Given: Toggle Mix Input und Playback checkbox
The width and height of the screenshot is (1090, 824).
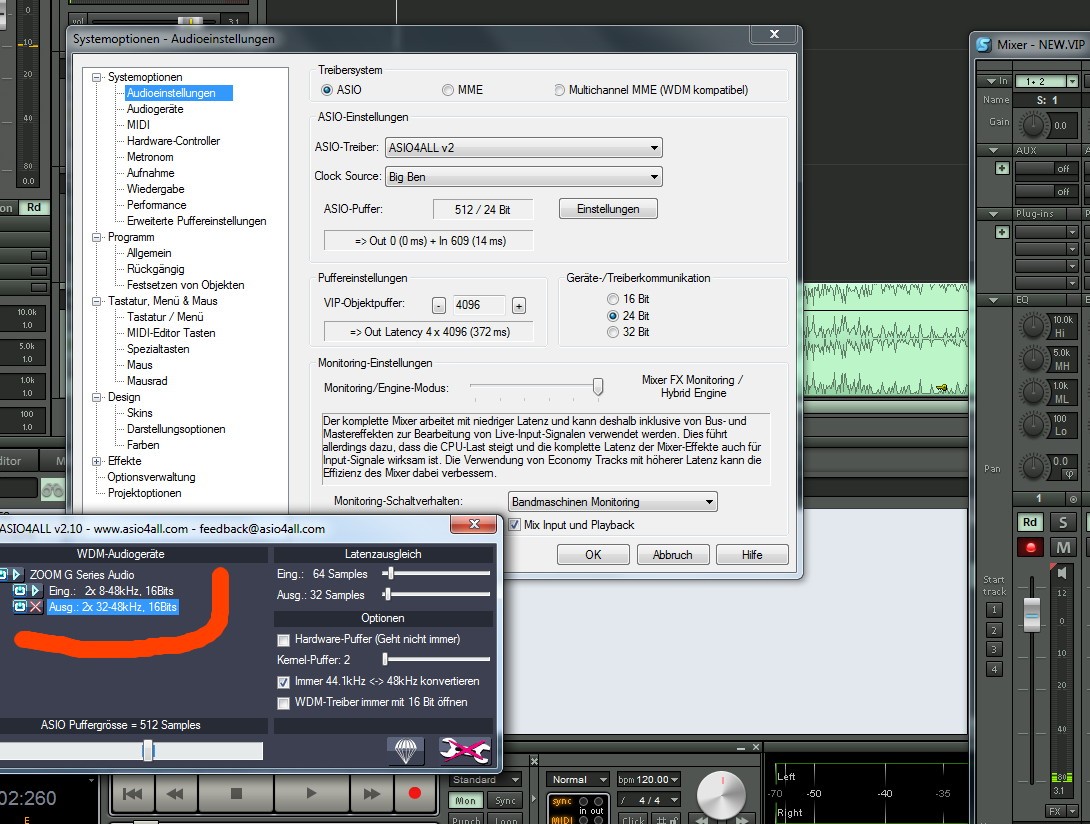Looking at the screenshot, I should 514,525.
